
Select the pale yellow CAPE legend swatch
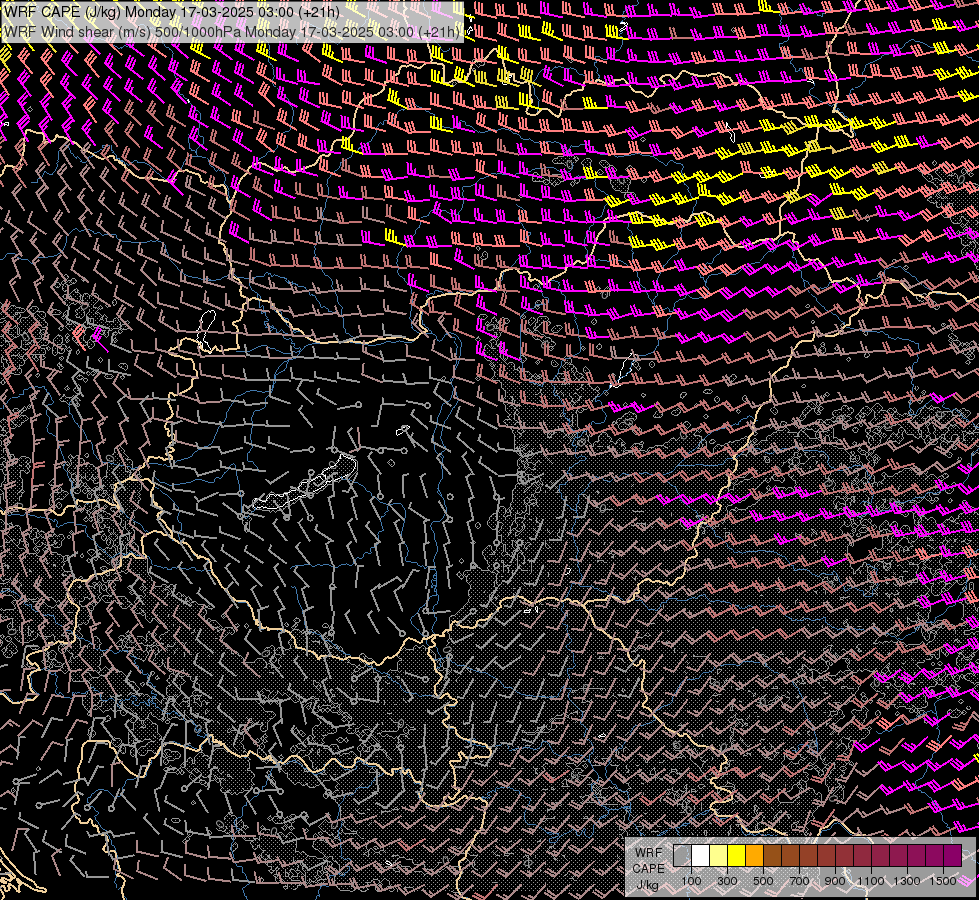pos(719,856)
